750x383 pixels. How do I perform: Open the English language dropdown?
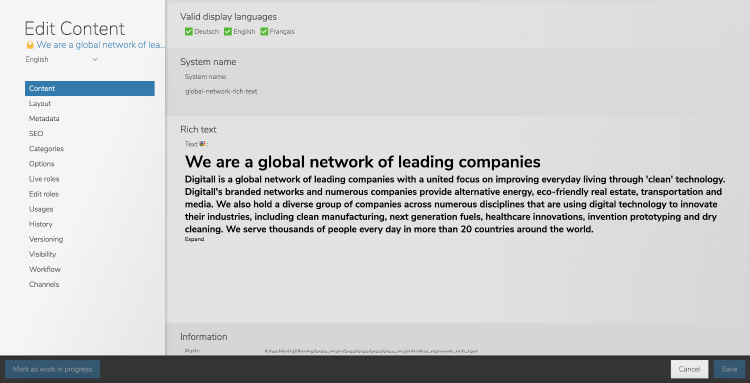click(62, 59)
